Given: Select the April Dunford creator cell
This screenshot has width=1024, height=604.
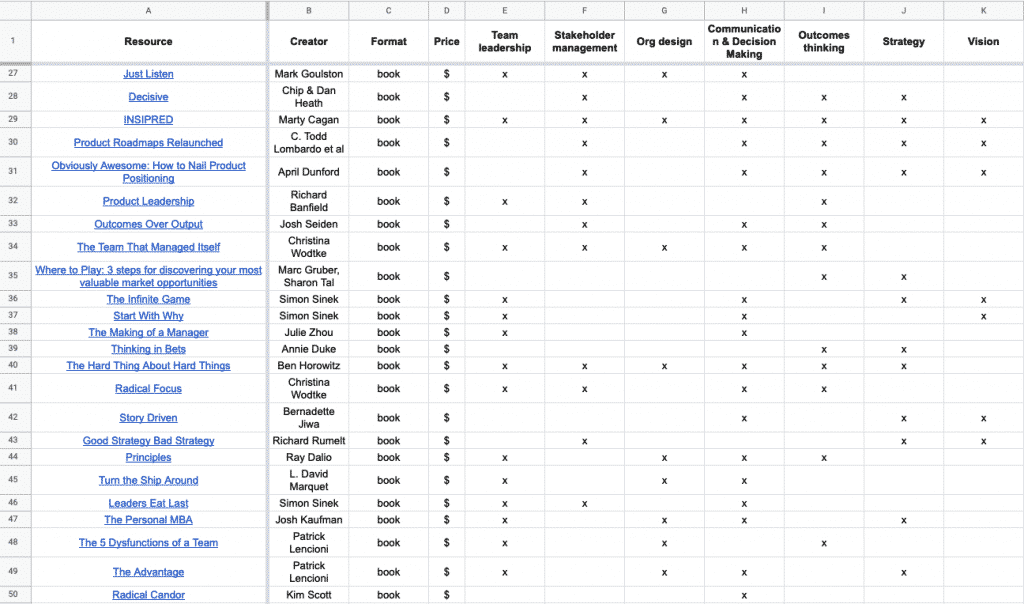Looking at the screenshot, I should (308, 172).
